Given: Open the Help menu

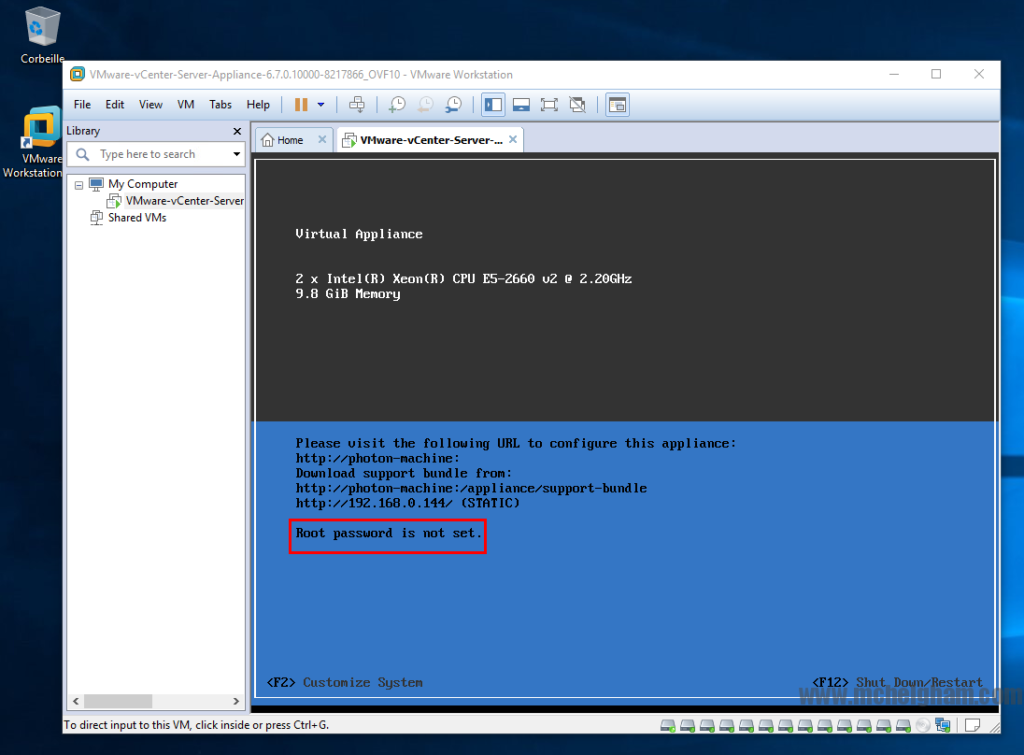Looking at the screenshot, I should click(x=258, y=104).
